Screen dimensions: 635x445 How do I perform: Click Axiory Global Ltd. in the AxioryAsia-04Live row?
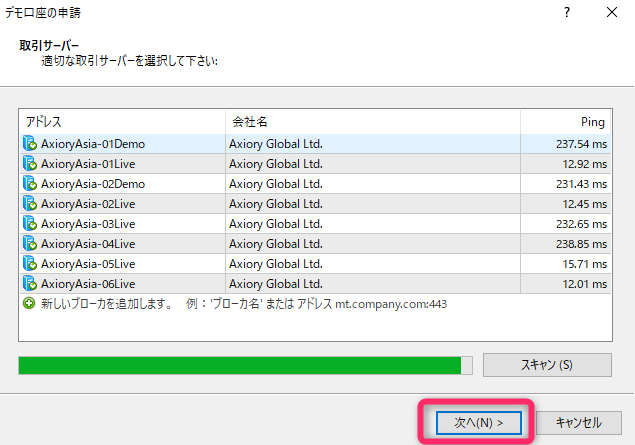click(x=276, y=244)
